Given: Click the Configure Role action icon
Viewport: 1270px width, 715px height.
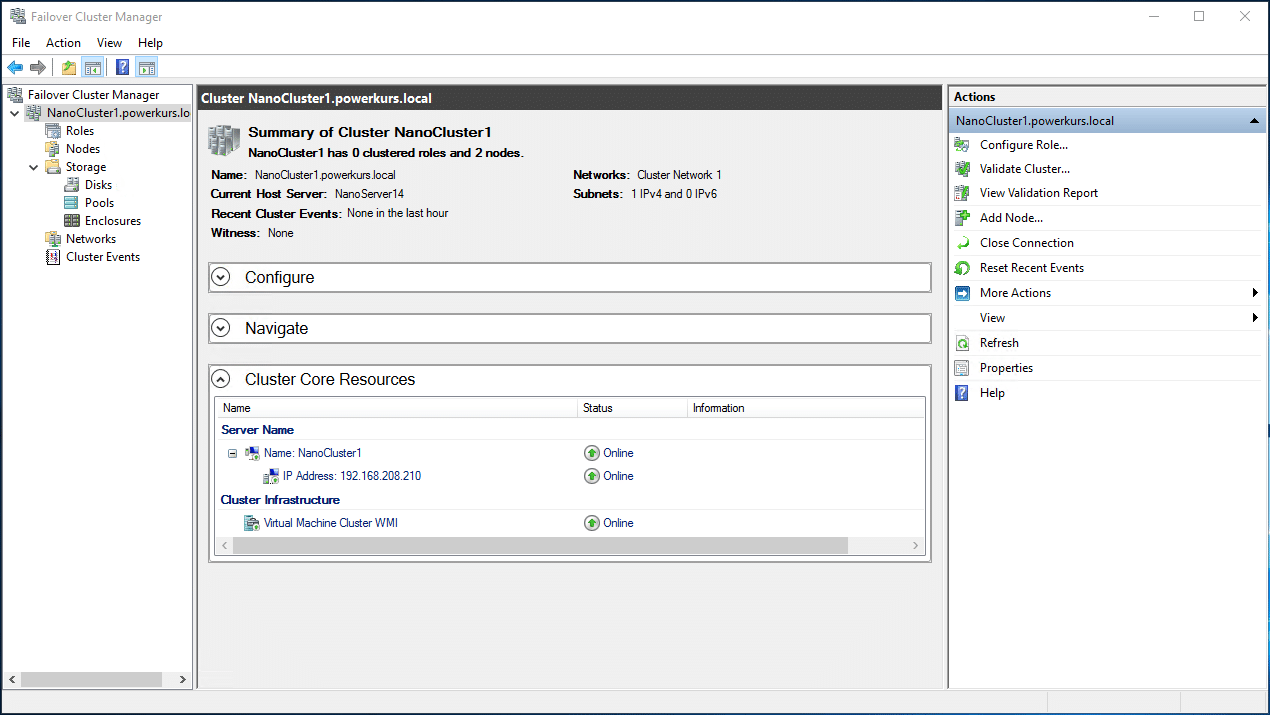Looking at the screenshot, I should tap(962, 145).
